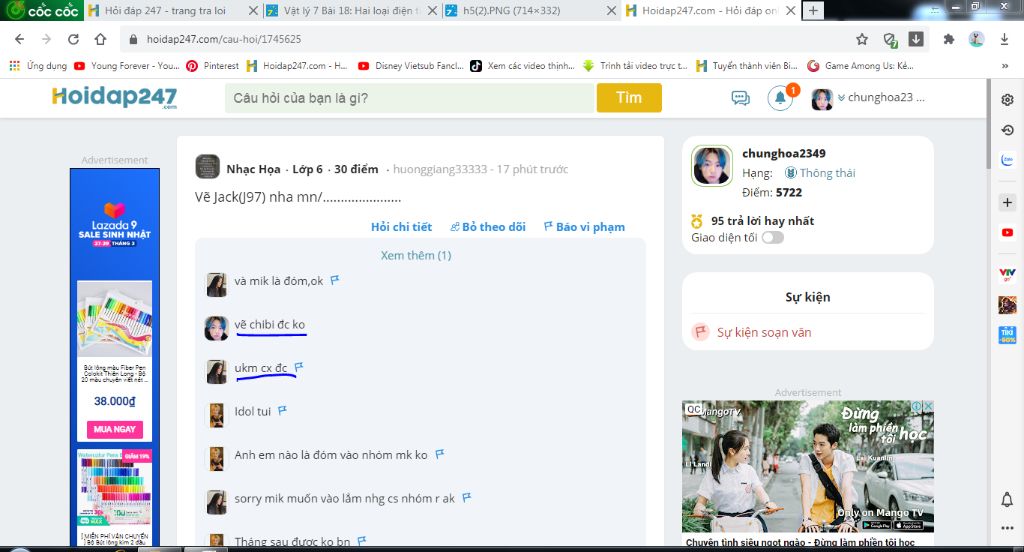Open the VTV icon in the sidebar

point(1008,274)
